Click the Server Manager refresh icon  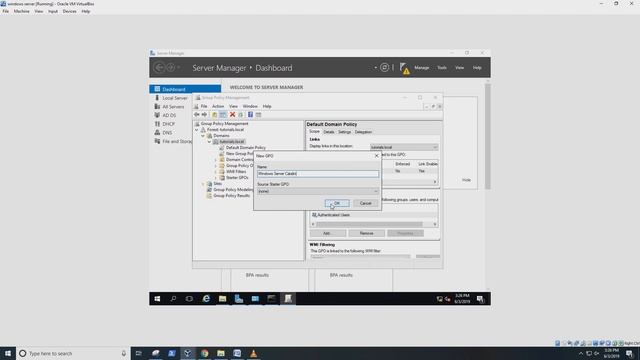click(x=384, y=68)
